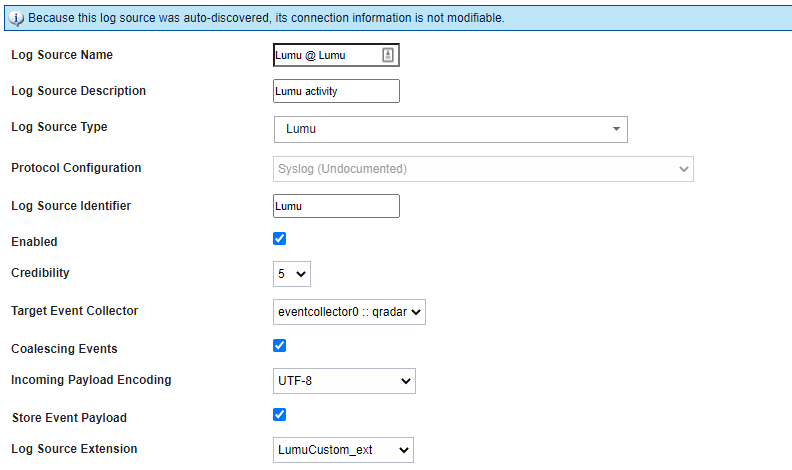
Task: Click the "Incoming Payload Encoding" label text
Action: point(91,380)
